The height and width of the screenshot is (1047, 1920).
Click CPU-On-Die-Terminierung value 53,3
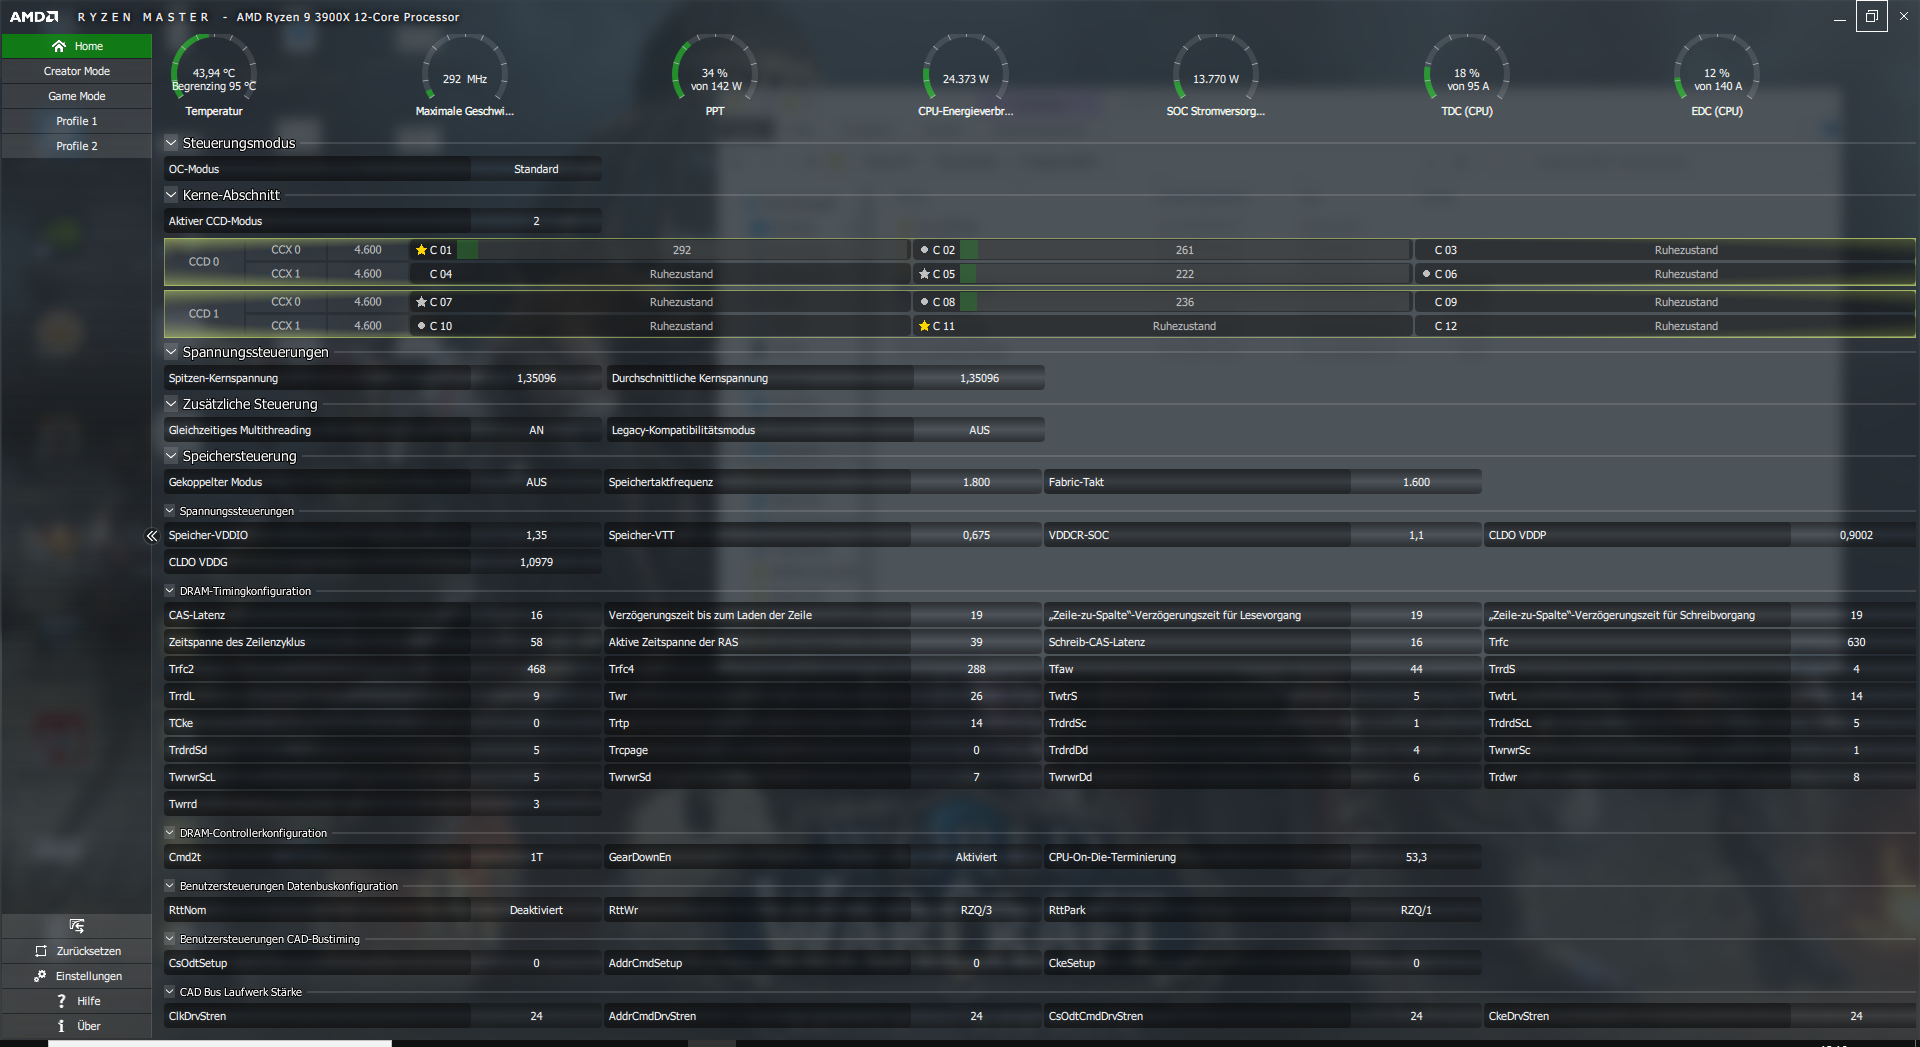[1416, 857]
